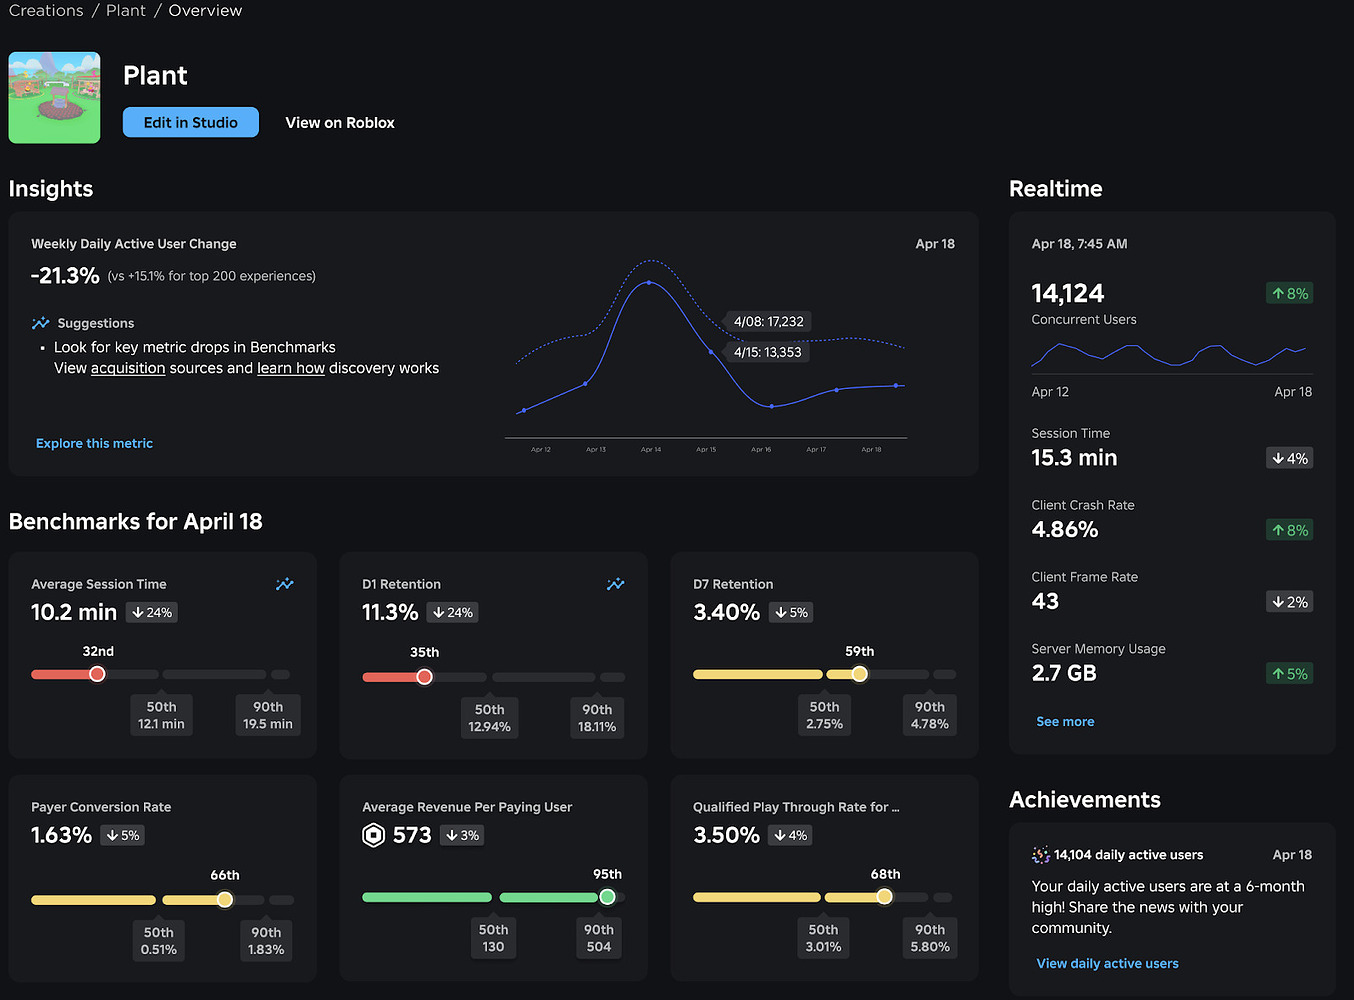
Task: Open the Creations breadcrumb
Action: pos(46,10)
